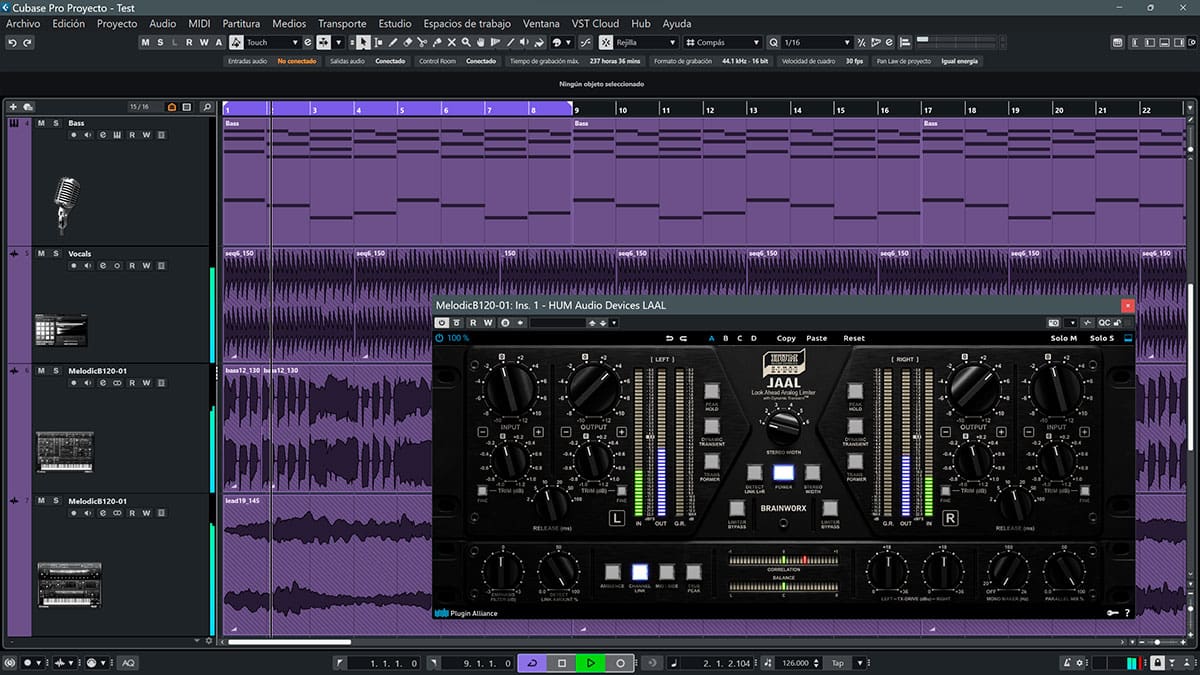Select the Glue tool
Image resolution: width=1200 pixels, height=675 pixels.
point(437,42)
